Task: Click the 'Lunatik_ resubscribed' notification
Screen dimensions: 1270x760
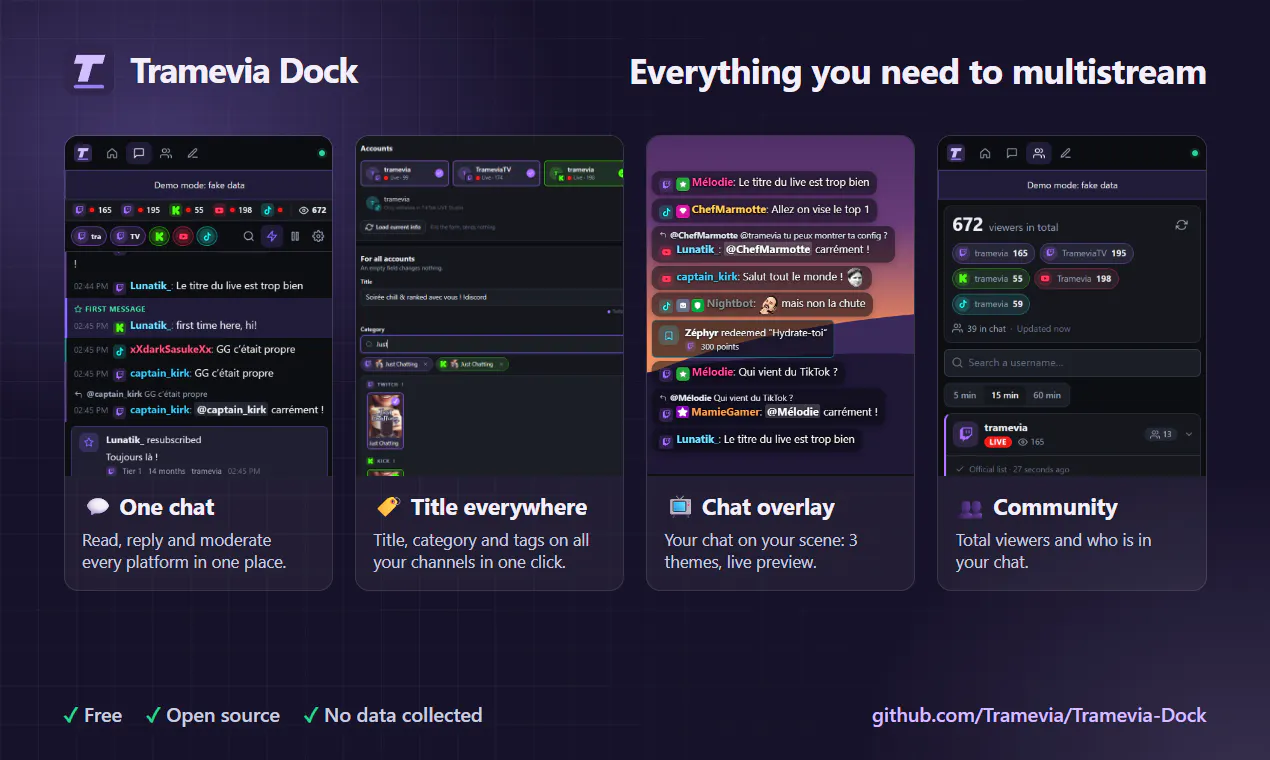Action: tap(199, 452)
